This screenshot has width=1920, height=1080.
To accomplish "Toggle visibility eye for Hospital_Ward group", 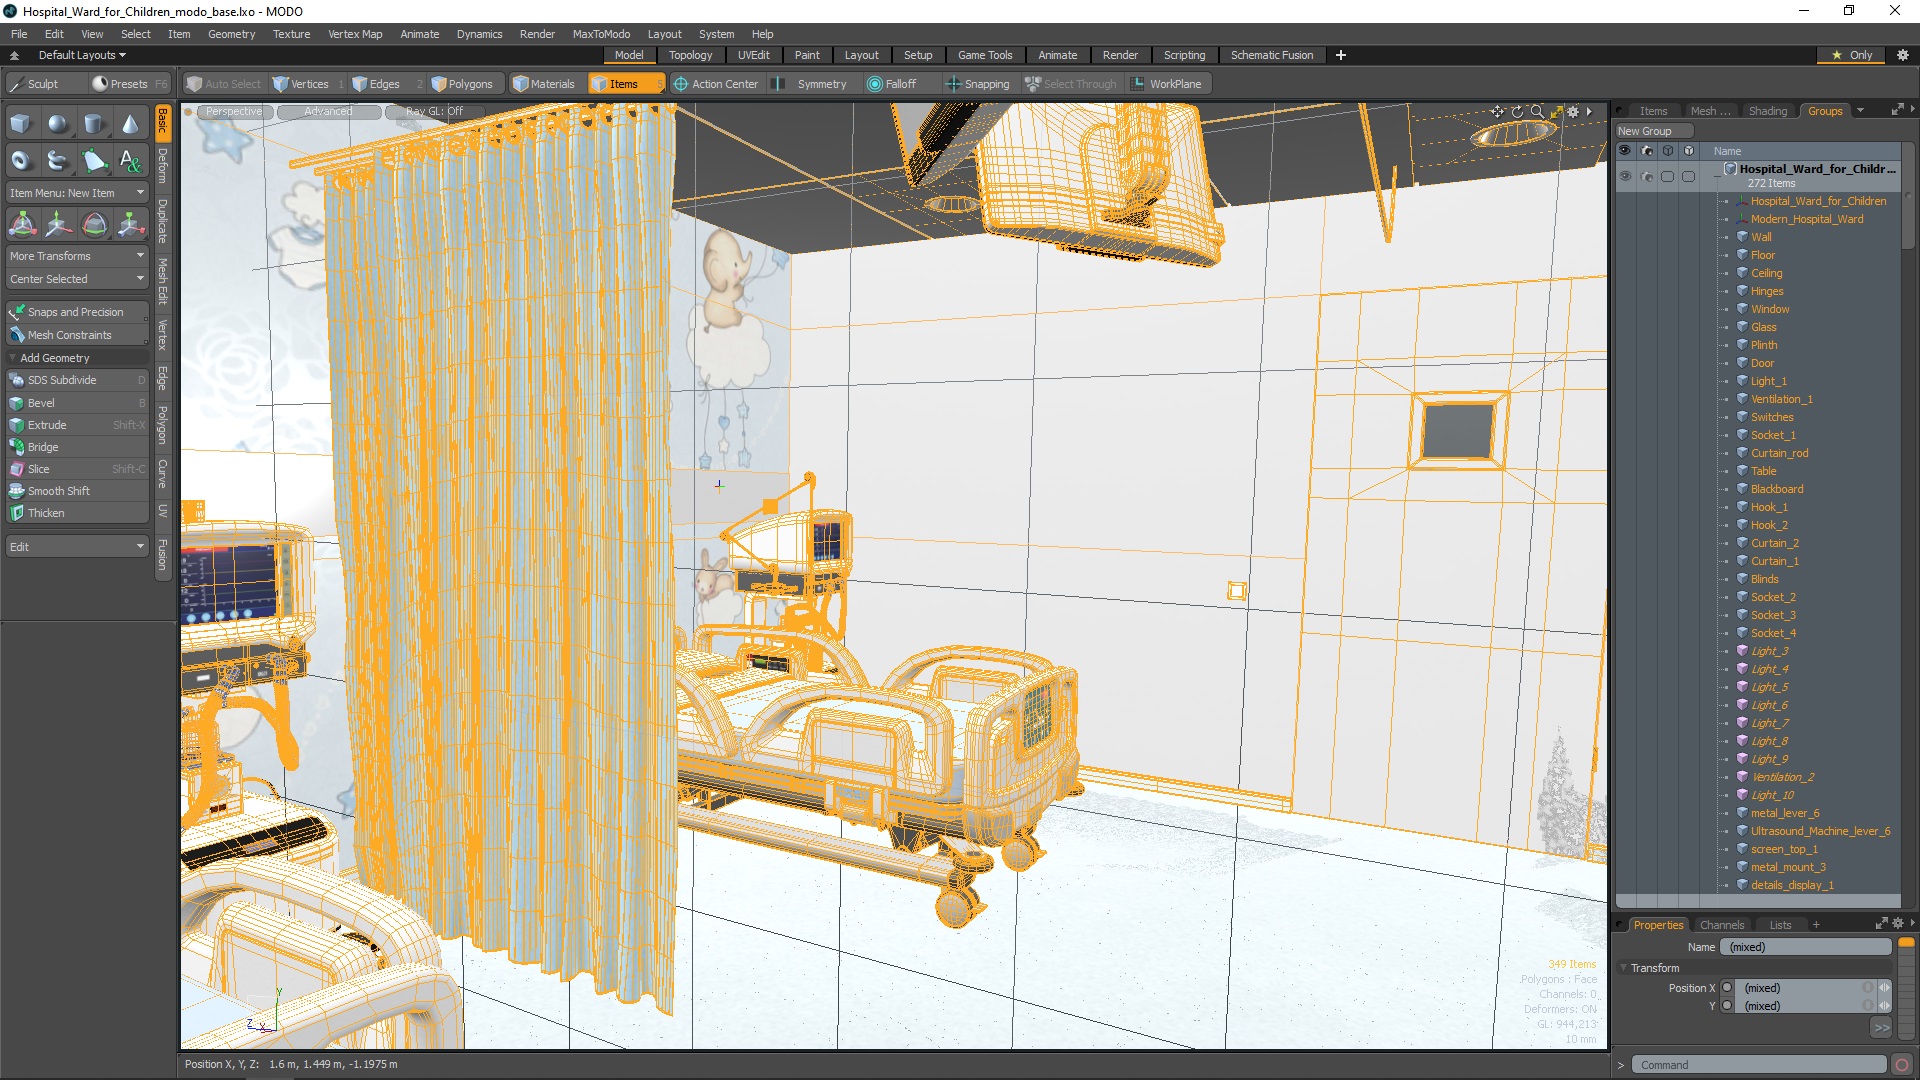I will tap(1625, 176).
